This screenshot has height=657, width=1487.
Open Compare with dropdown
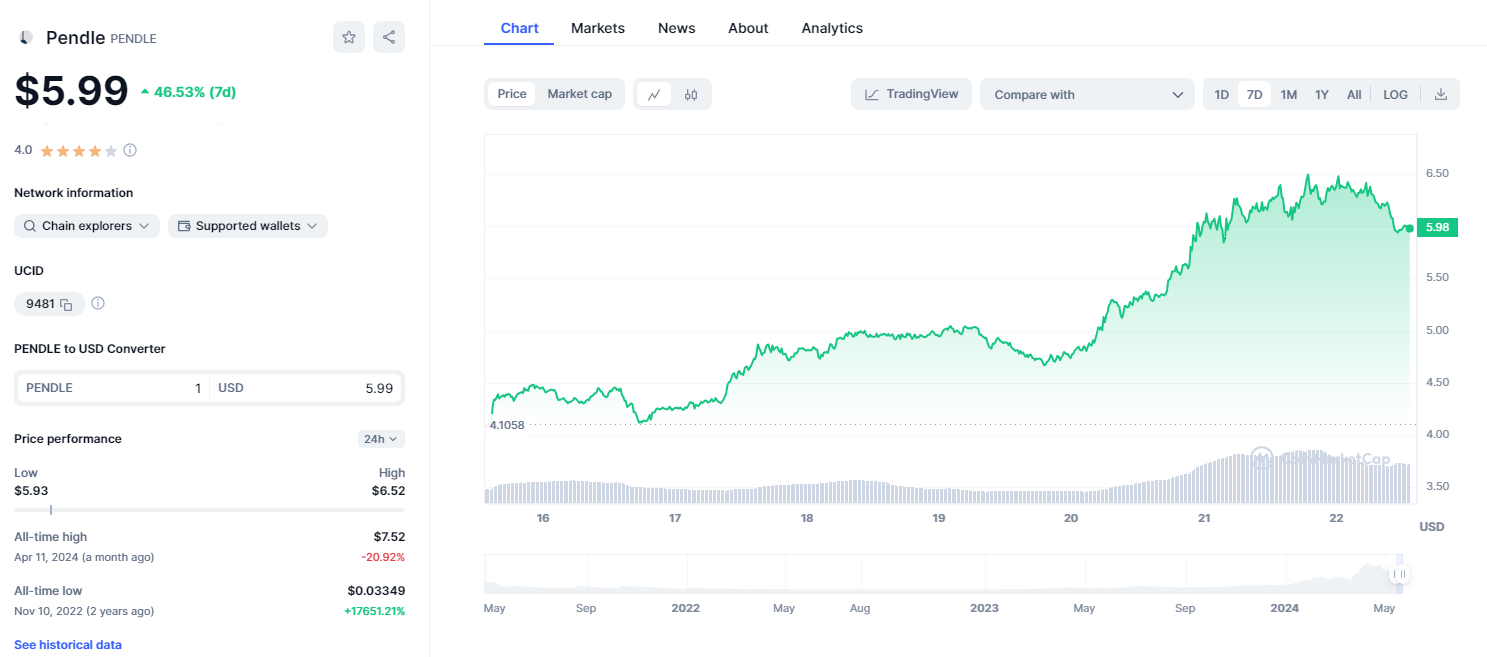click(x=1088, y=95)
